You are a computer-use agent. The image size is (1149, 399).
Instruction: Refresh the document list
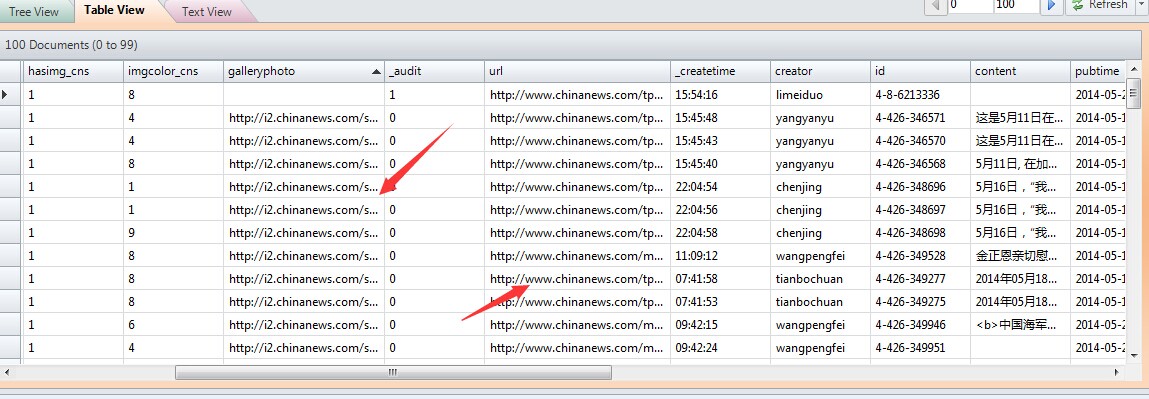tap(1100, 5)
